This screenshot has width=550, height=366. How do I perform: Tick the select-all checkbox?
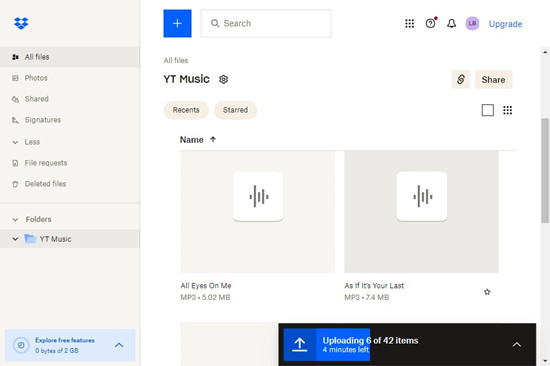pyautogui.click(x=488, y=110)
